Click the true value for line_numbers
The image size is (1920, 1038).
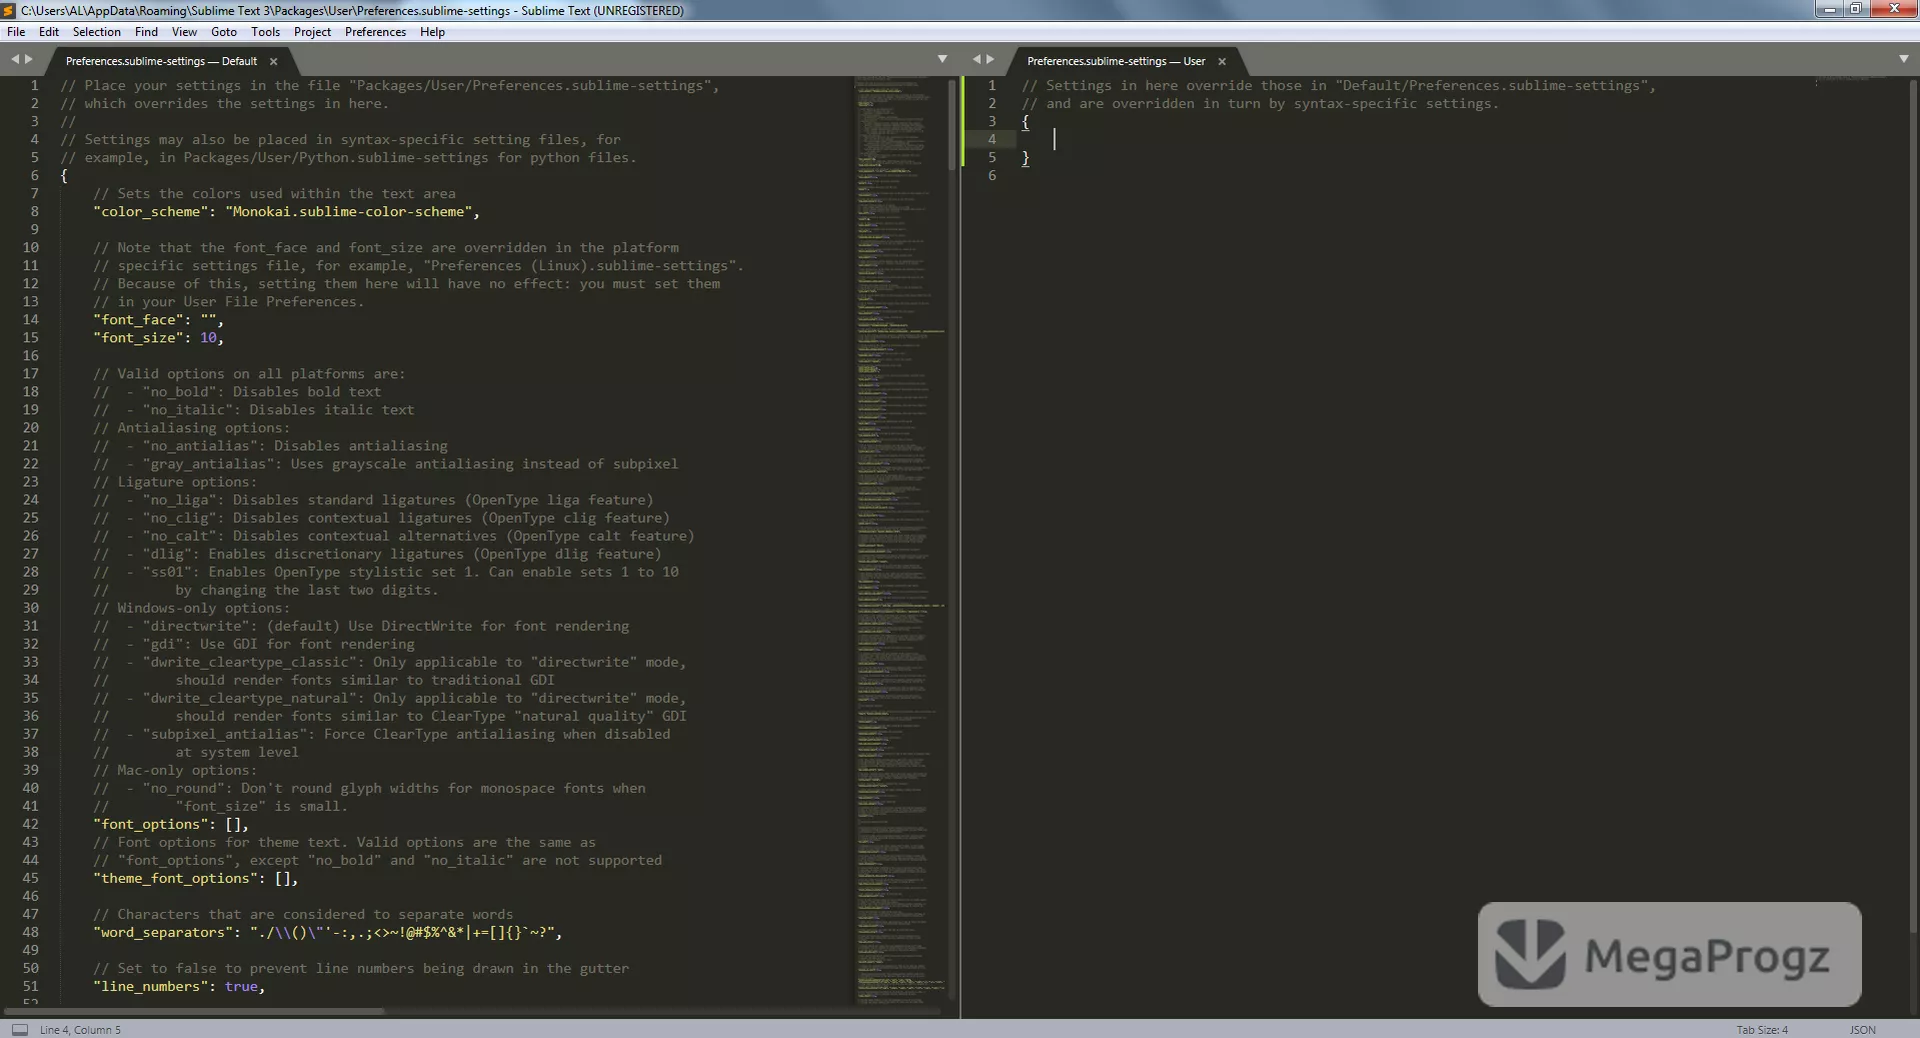[241, 986]
